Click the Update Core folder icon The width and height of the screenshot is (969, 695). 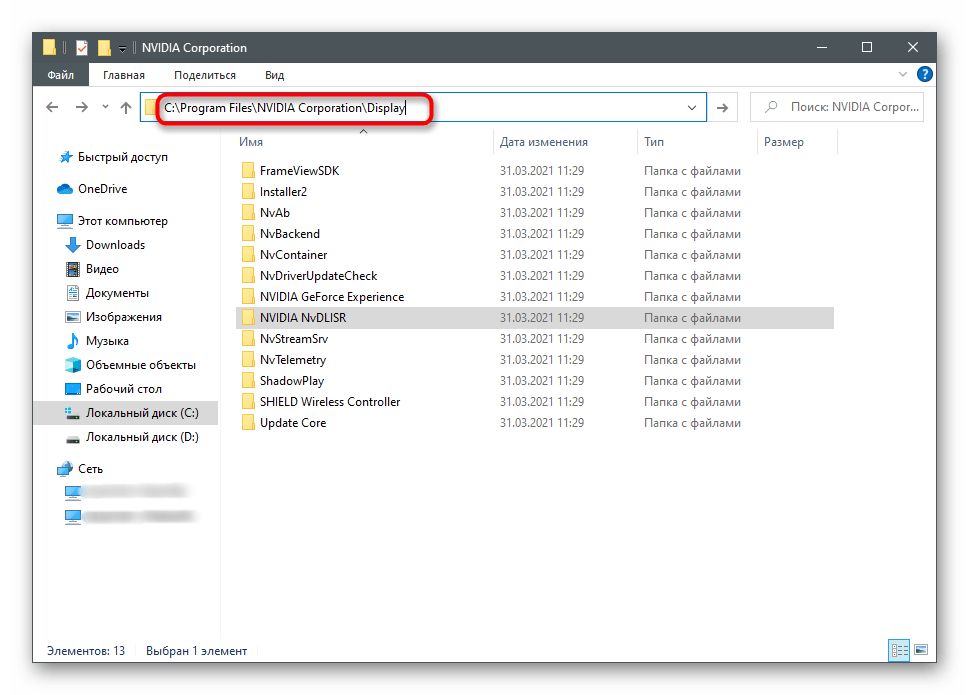(248, 423)
